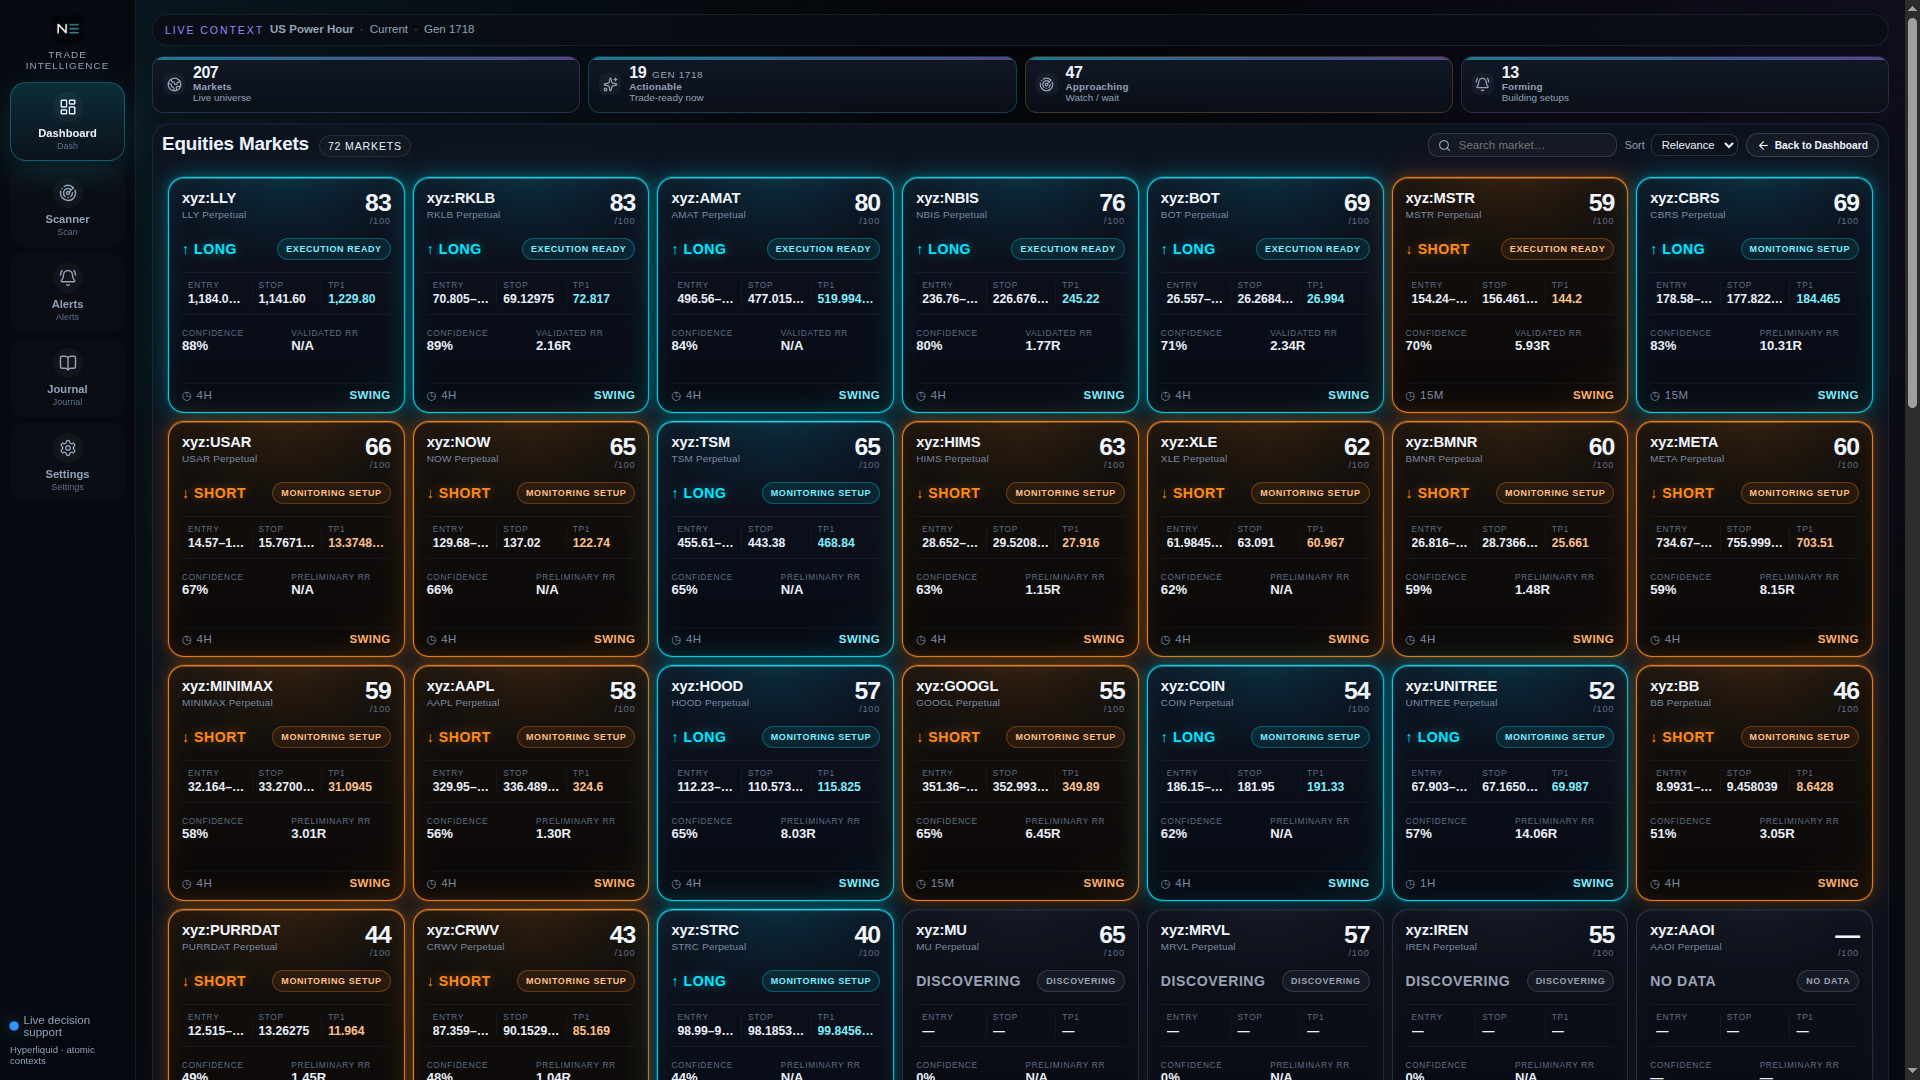The height and width of the screenshot is (1080, 1920).
Task: Select the 207 Markets summary card
Action: 366,85
